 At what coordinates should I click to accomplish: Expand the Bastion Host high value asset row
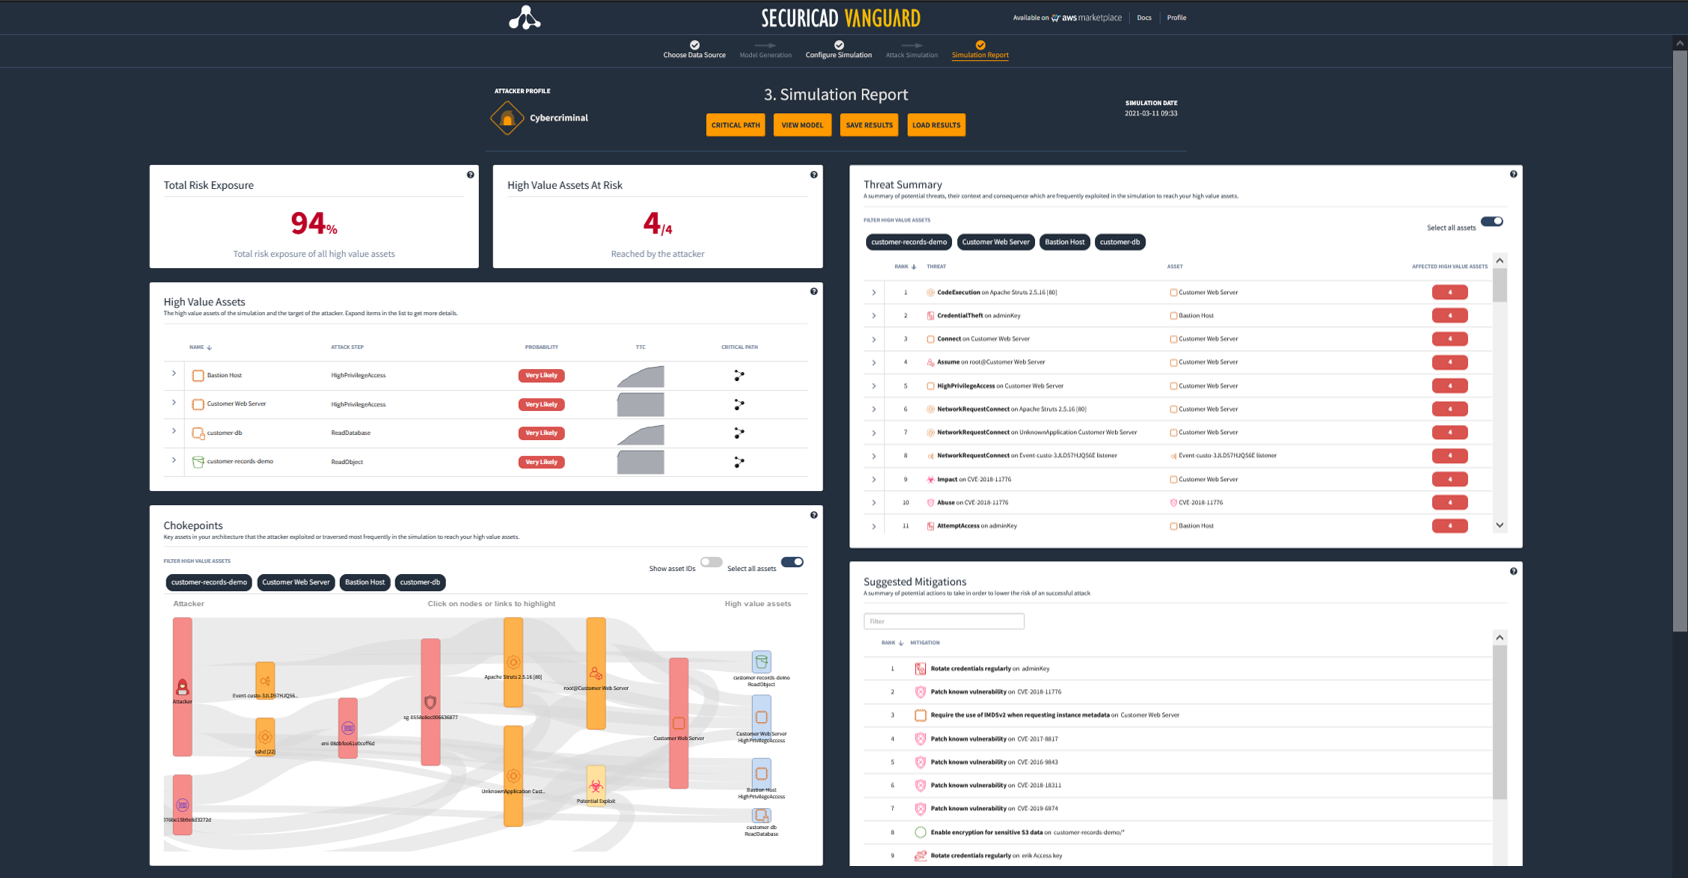(174, 374)
